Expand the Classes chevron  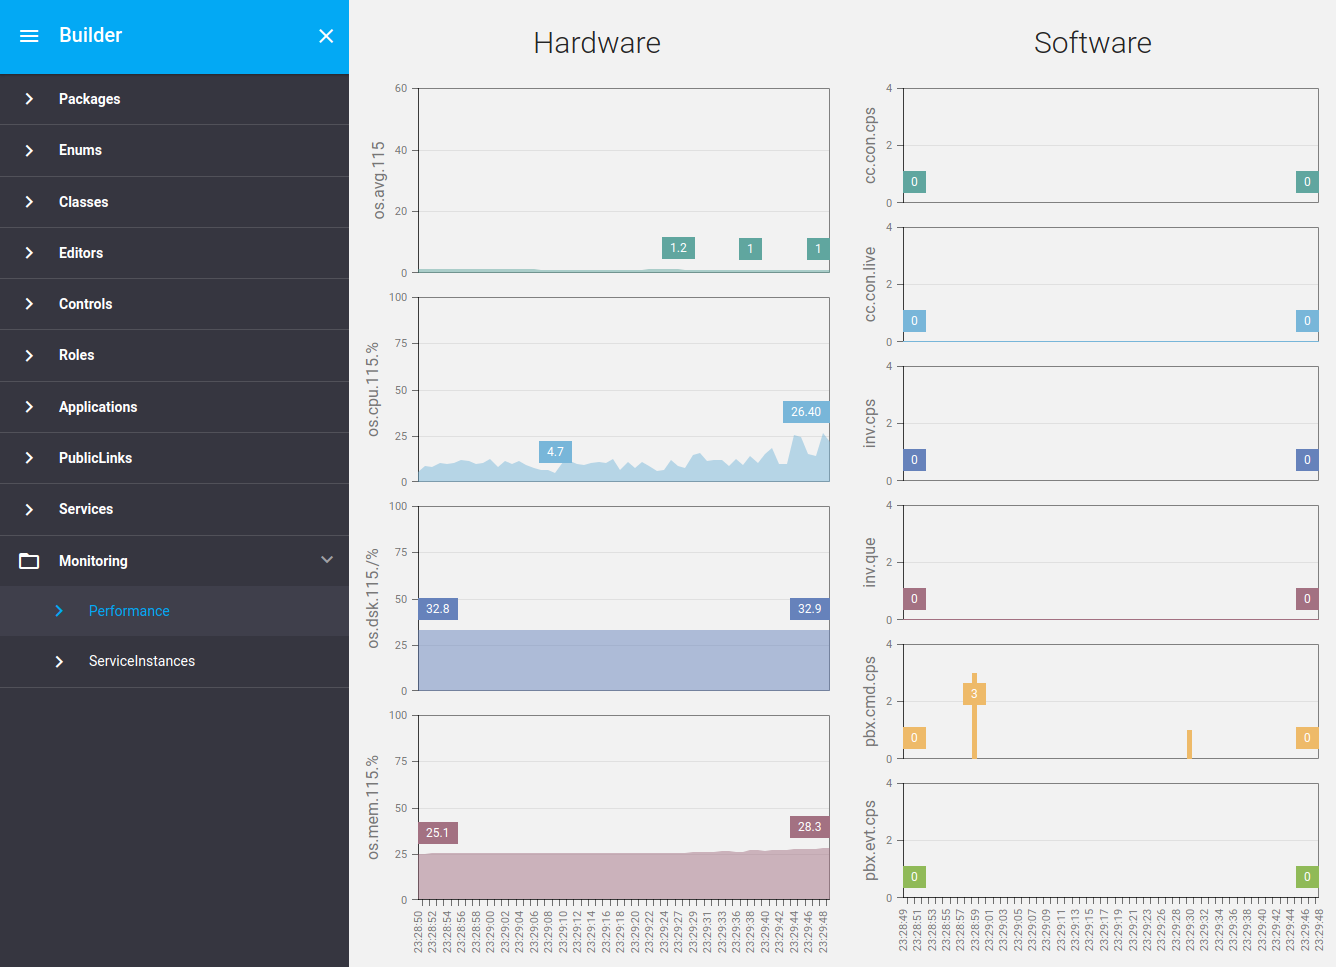(29, 202)
